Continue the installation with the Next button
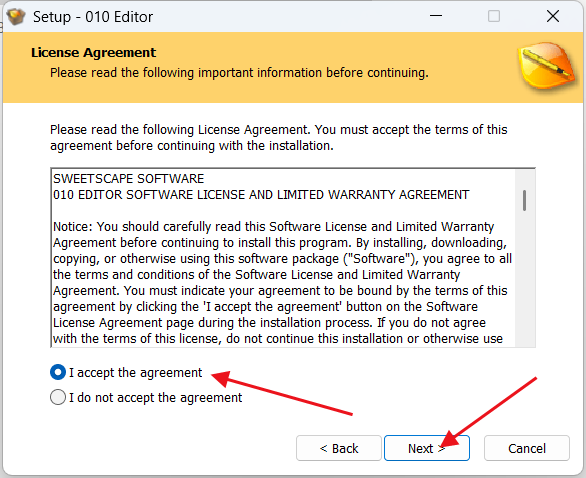Image resolution: width=586 pixels, height=478 pixels. point(427,448)
